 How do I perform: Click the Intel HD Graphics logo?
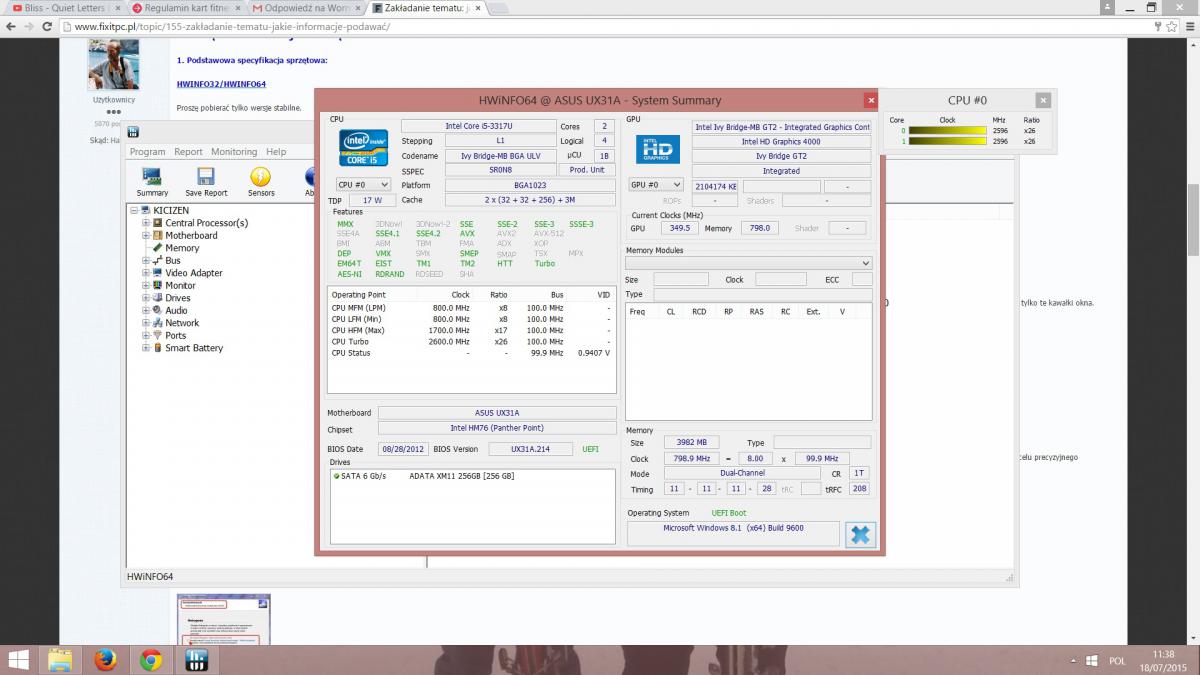click(657, 149)
